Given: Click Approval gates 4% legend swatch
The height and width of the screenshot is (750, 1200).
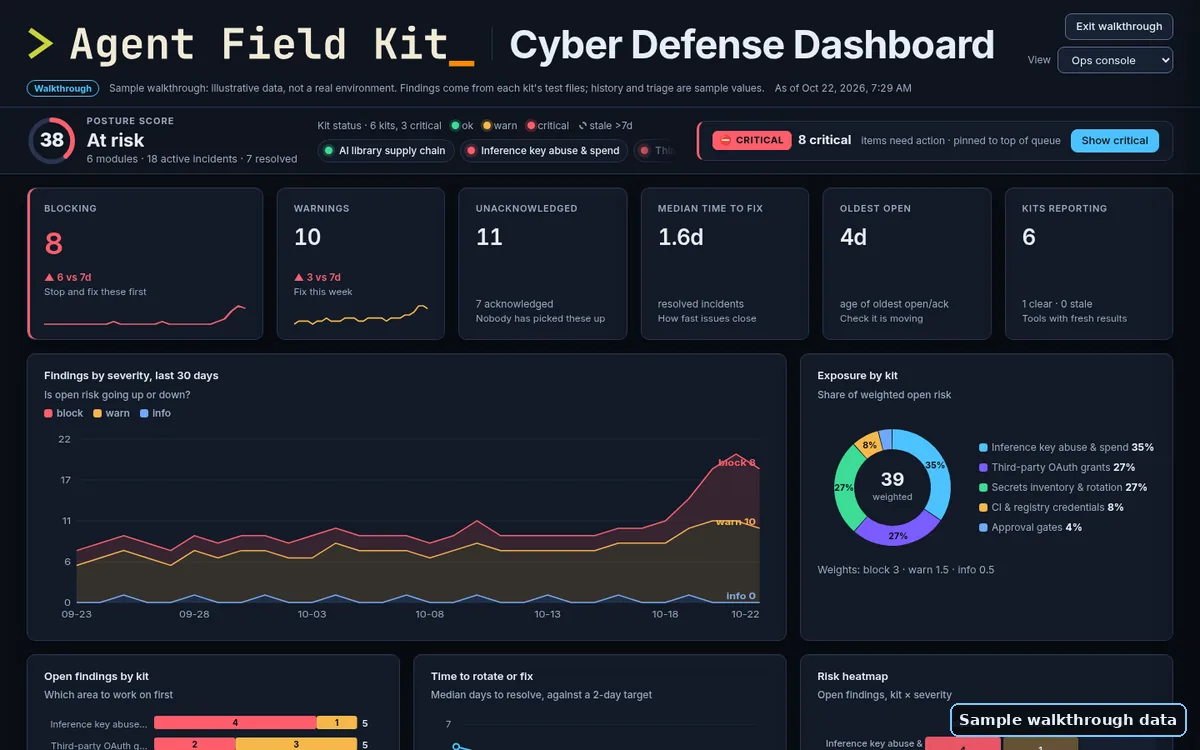Looking at the screenshot, I should [x=984, y=528].
